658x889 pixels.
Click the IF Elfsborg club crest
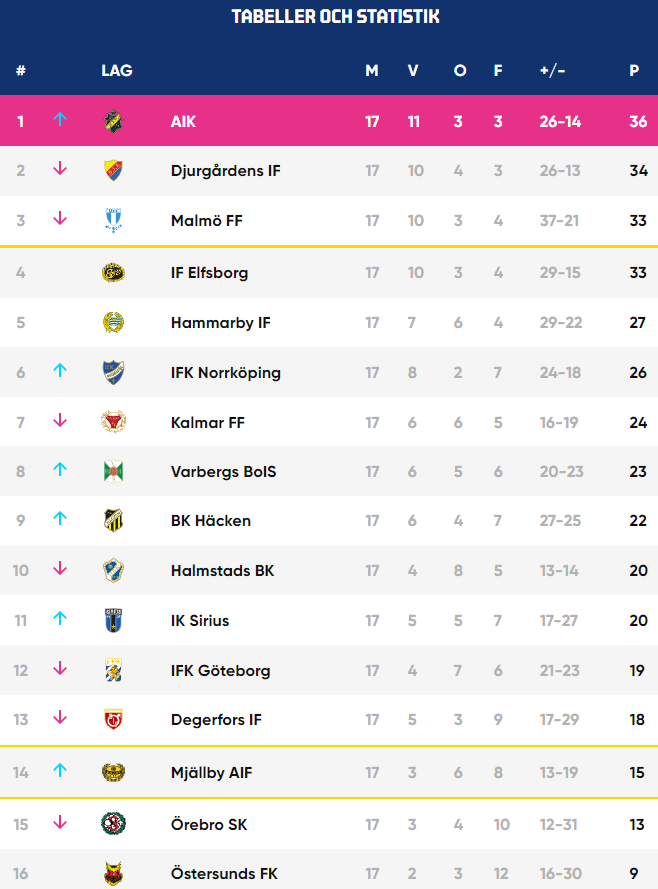click(x=113, y=273)
